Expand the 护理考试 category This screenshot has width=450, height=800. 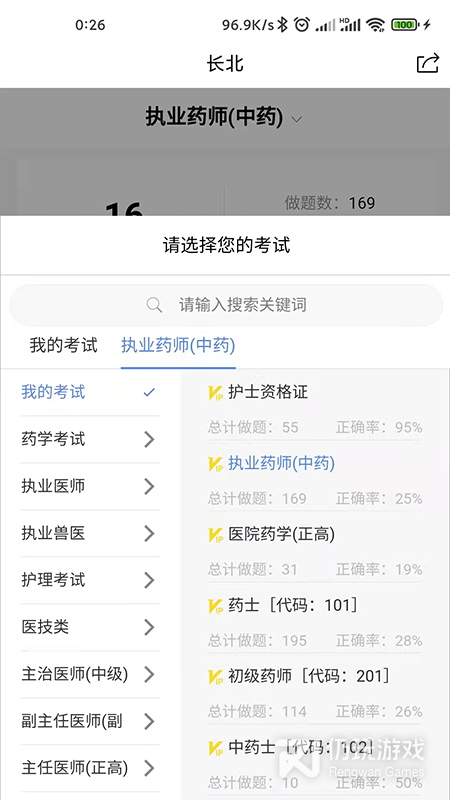(x=90, y=580)
